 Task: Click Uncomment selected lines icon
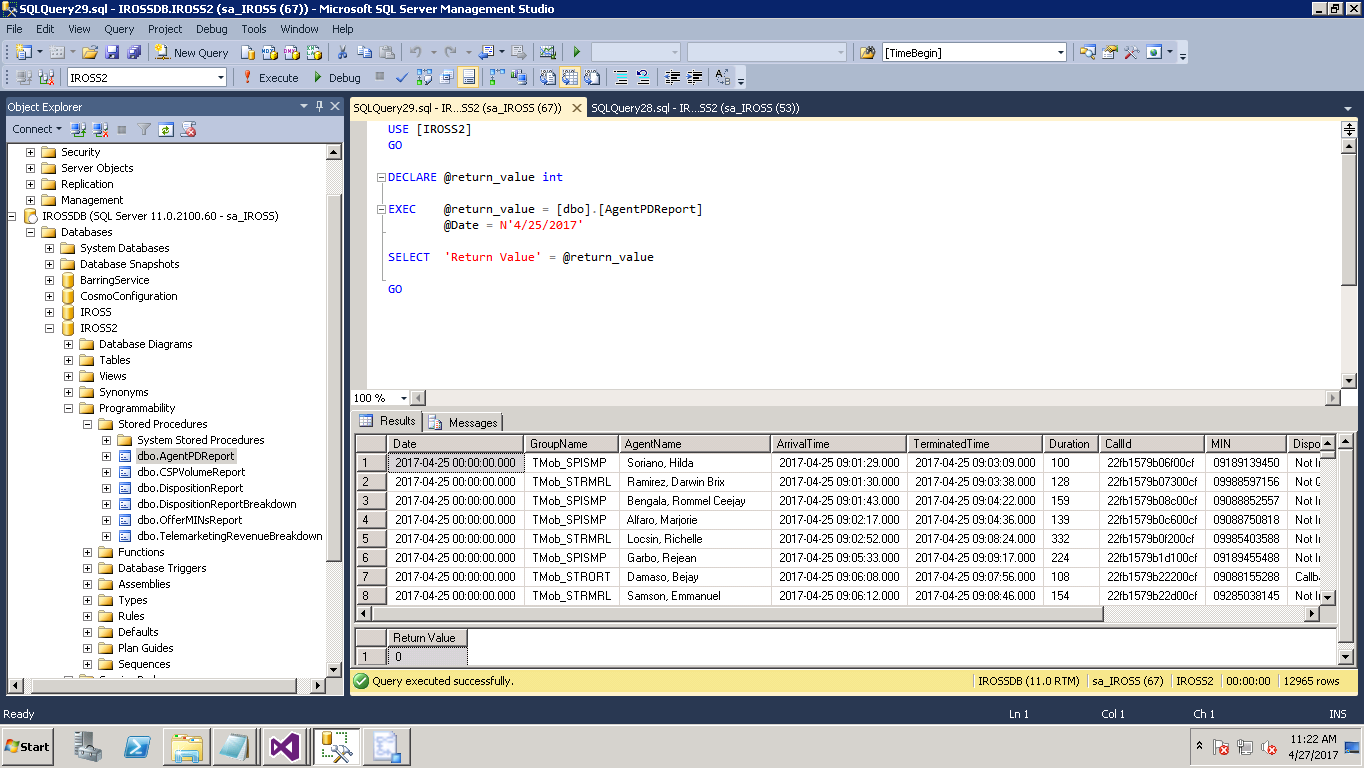click(642, 77)
